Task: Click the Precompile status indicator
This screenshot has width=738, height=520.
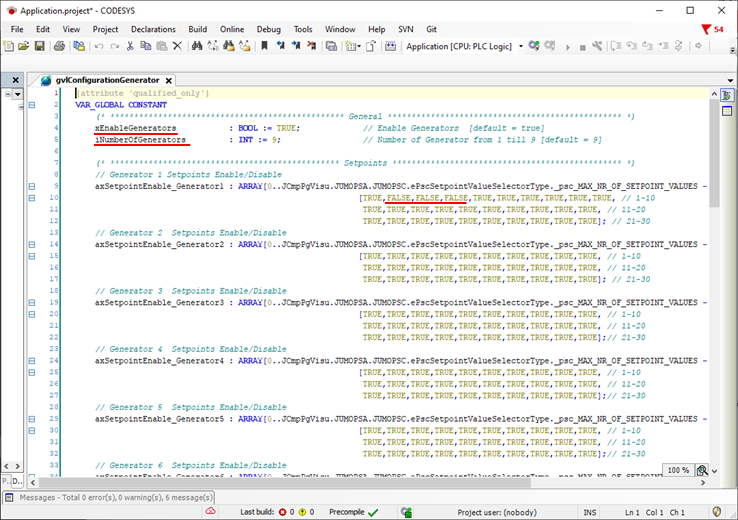Action: [x=350, y=512]
